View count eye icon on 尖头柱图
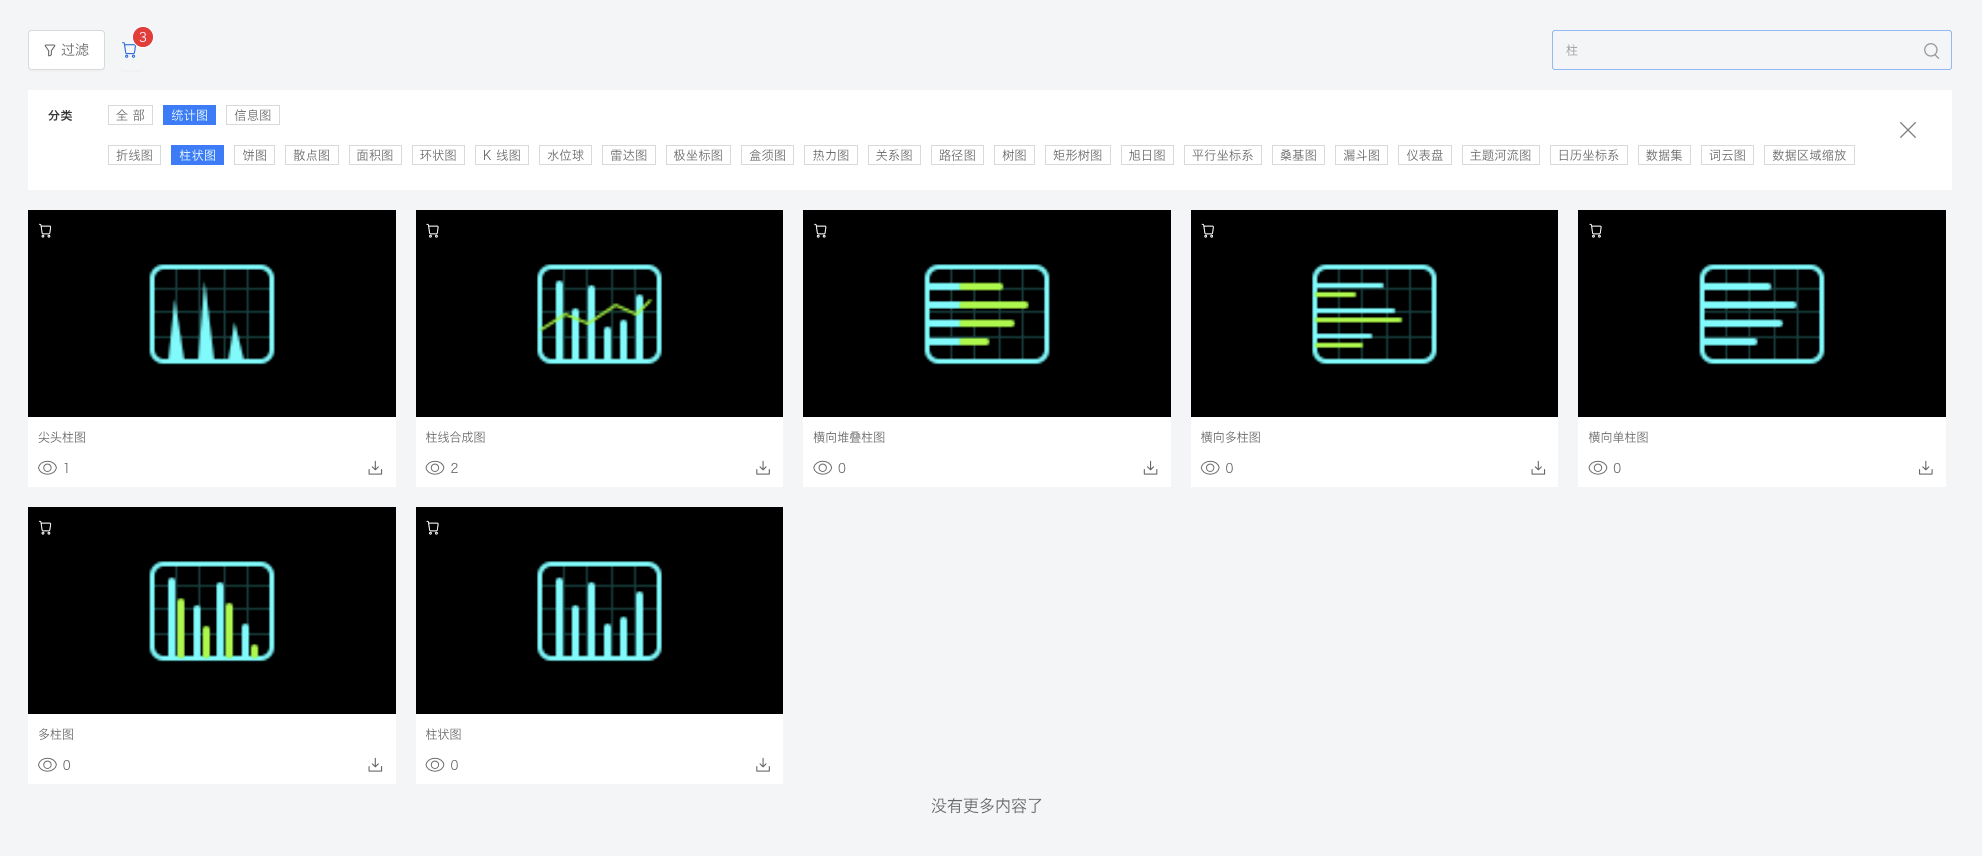This screenshot has height=856, width=1982. (x=47, y=468)
